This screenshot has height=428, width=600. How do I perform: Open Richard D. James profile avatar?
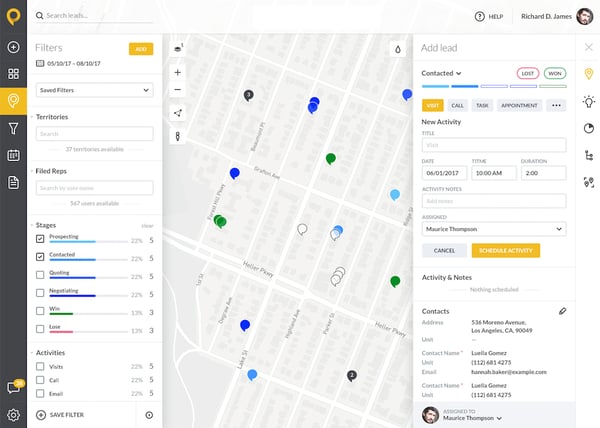click(584, 16)
